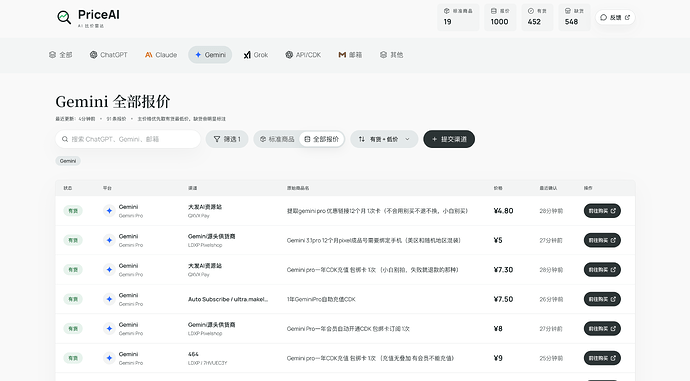
Task: Click the Gmail M icon on 邮箱 tab
Action: click(342, 55)
